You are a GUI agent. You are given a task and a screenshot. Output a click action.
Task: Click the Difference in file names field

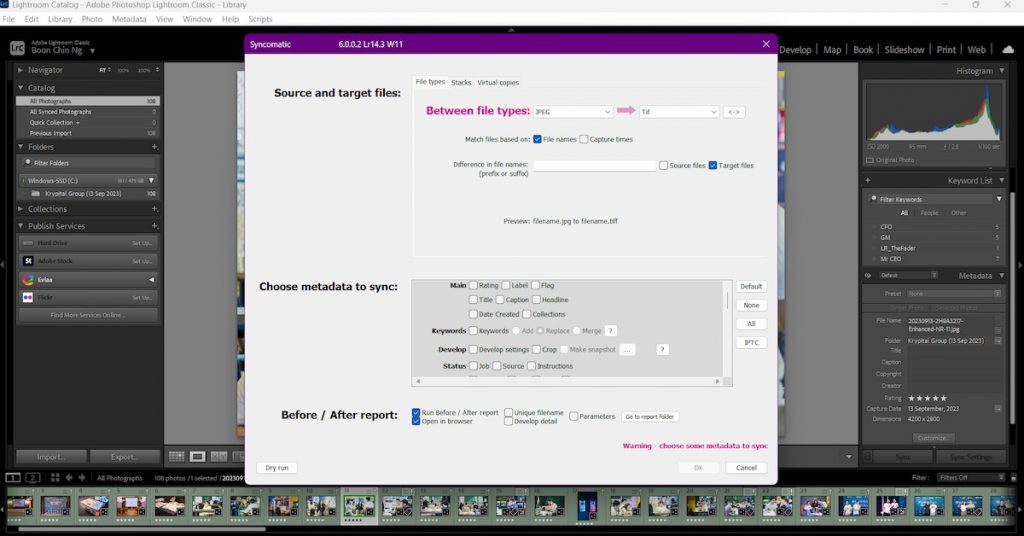(x=594, y=165)
